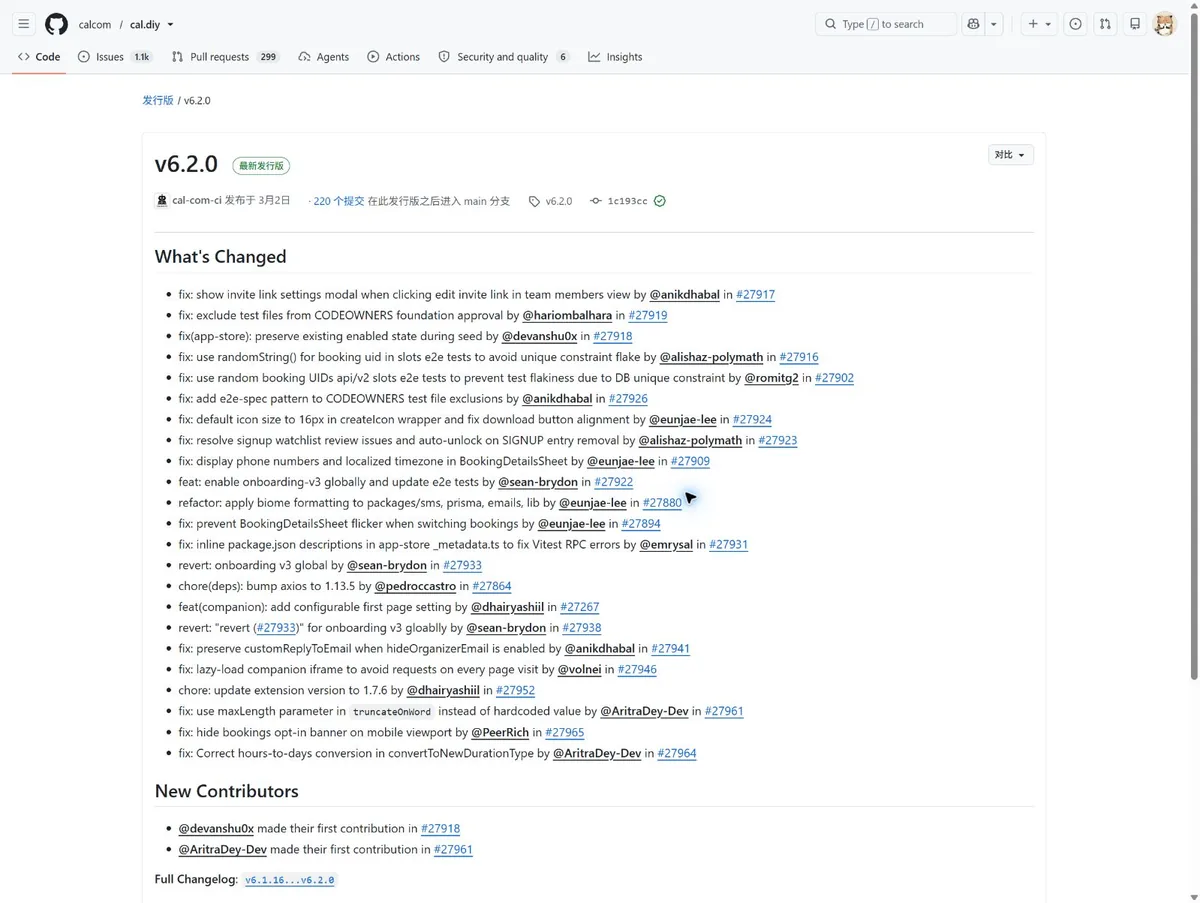
Task: Open pull request #27931
Action: point(729,545)
